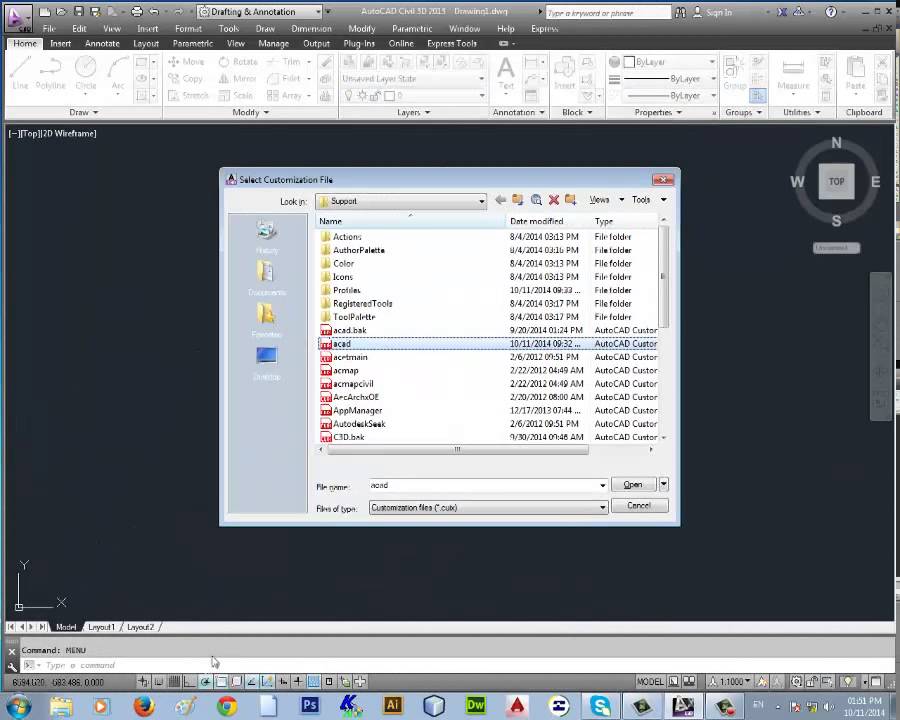Toggle Ortho Mode in the status bar
Screen dimensions: 900x720
[189, 682]
